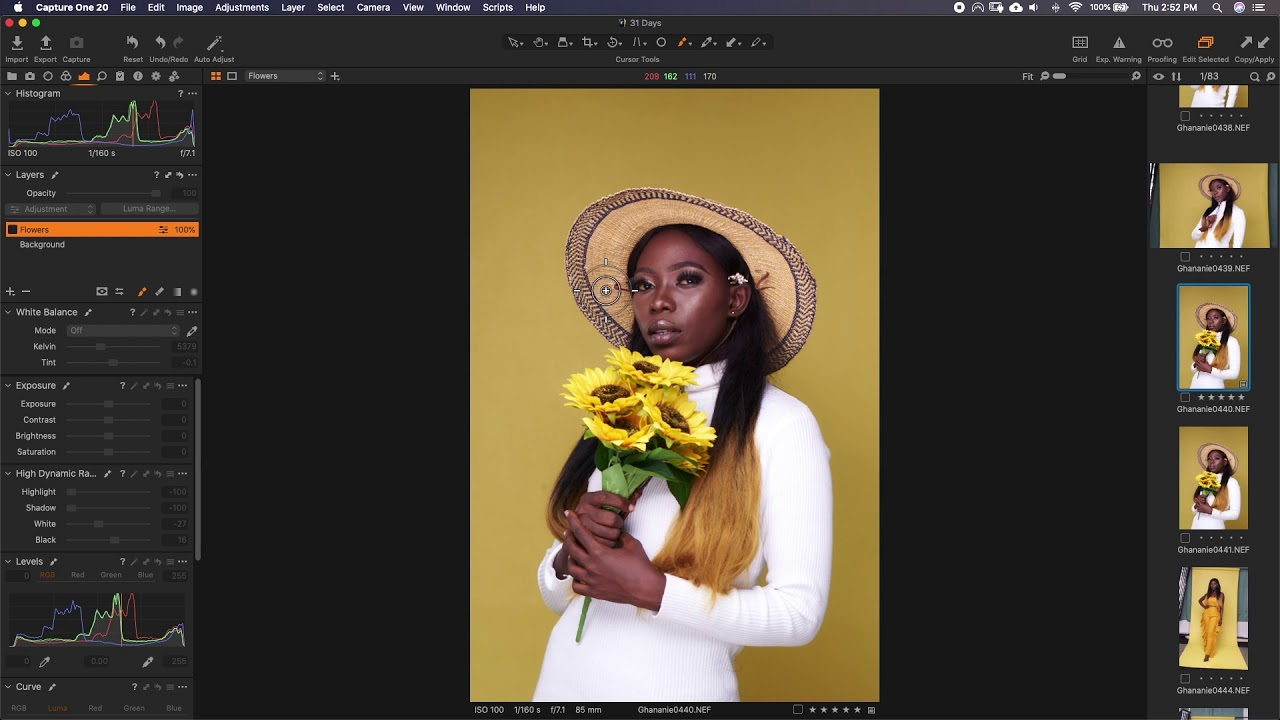Open the Capture tool tab camera icon
Image resolution: width=1280 pixels, height=720 pixels.
coord(30,76)
